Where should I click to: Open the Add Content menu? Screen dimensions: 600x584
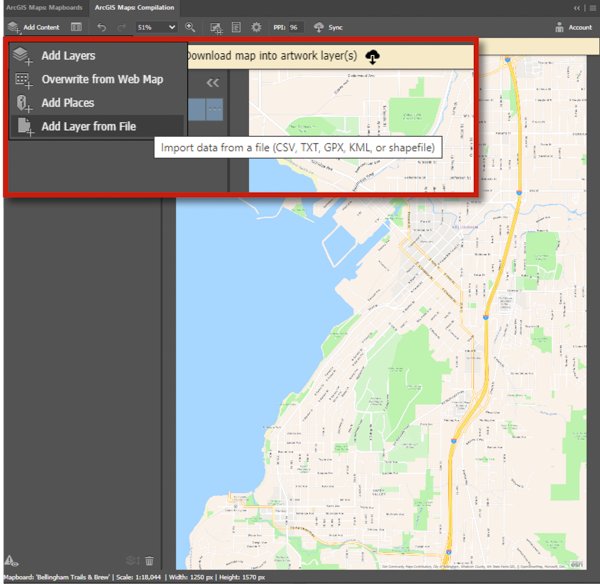click(x=34, y=27)
